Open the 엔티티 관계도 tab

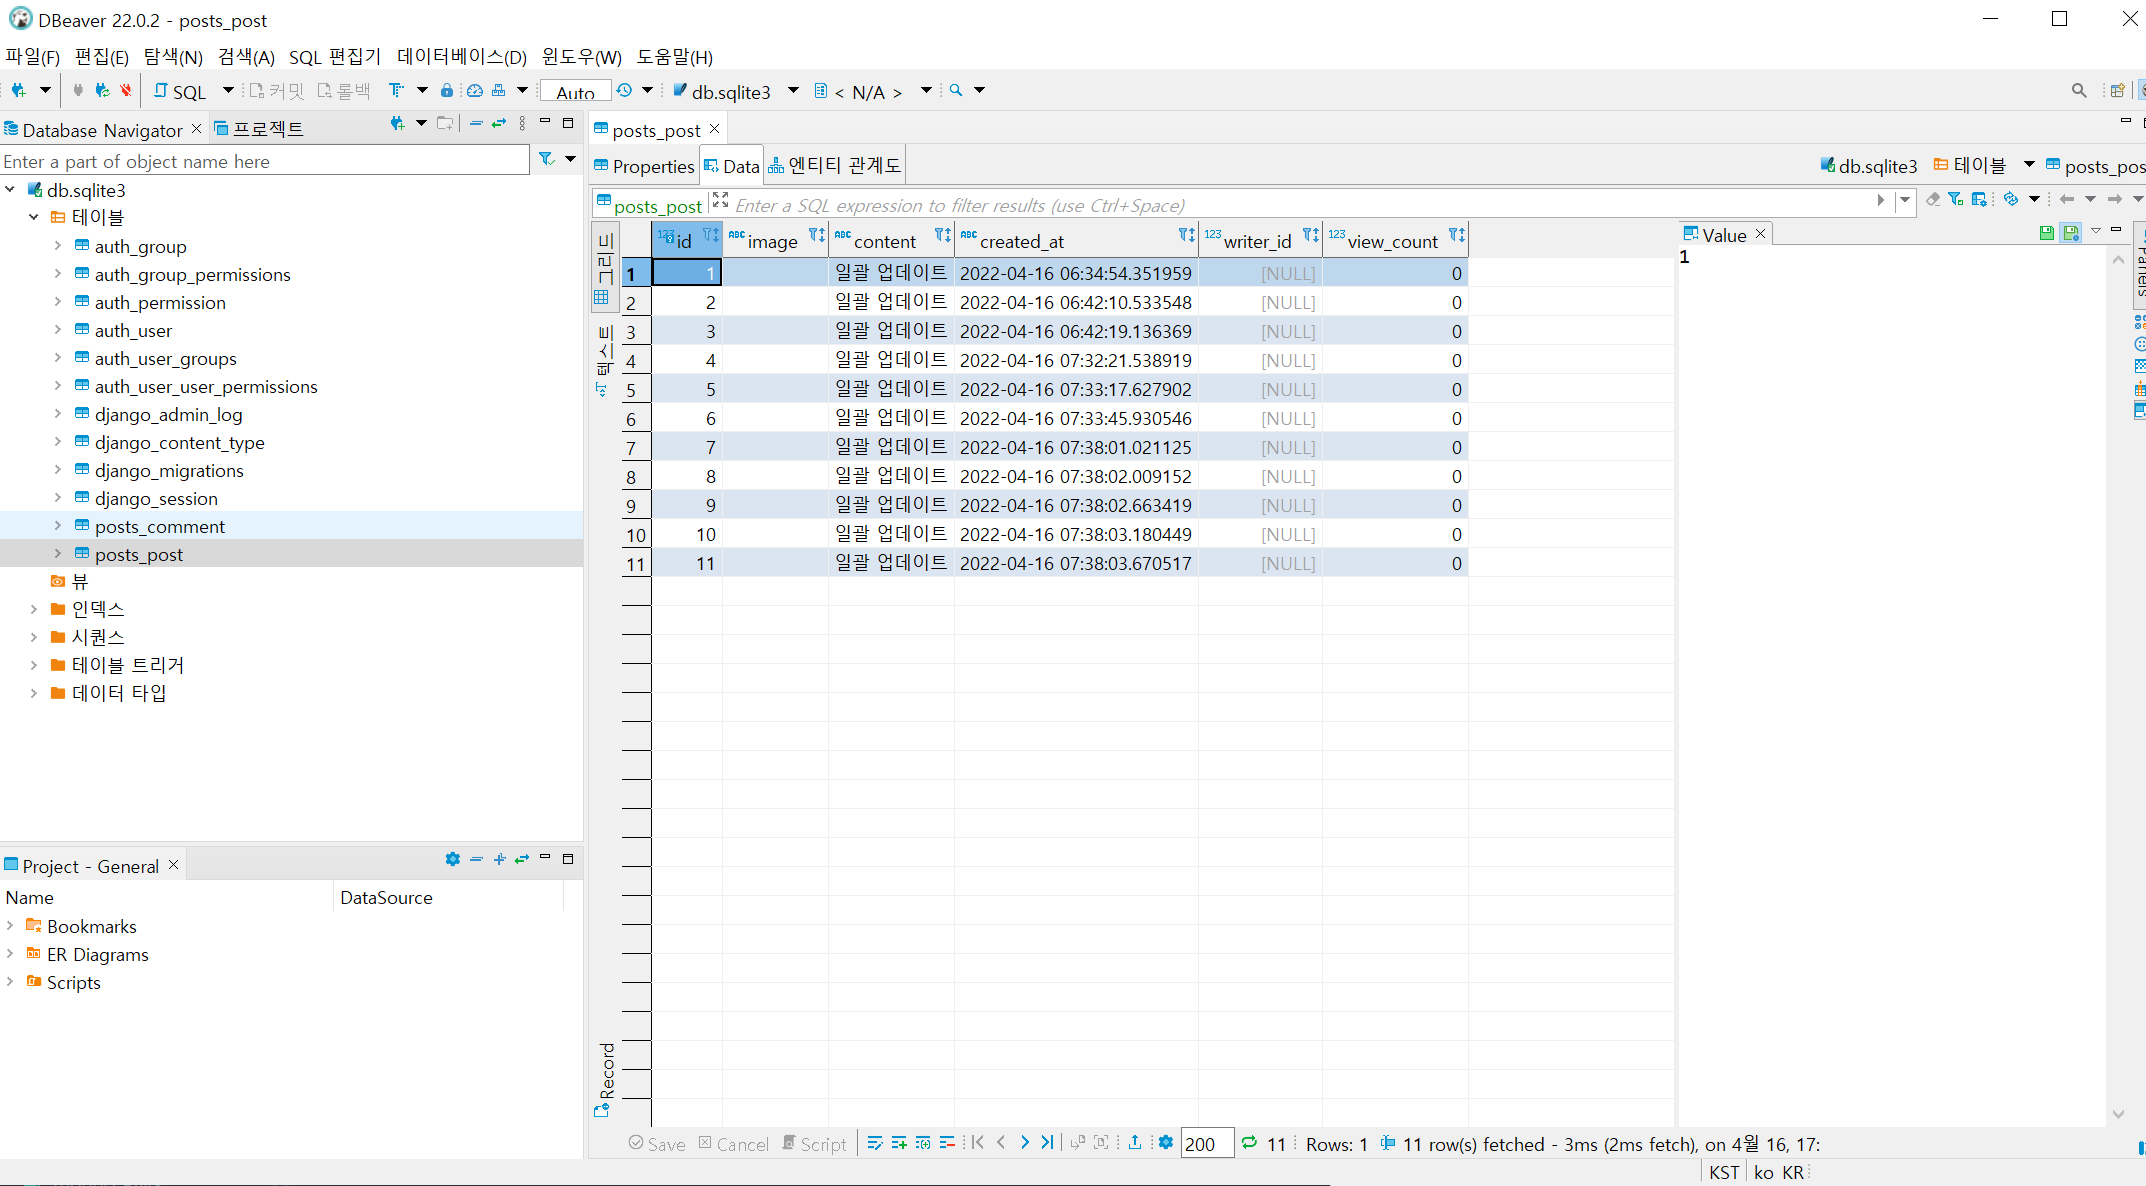point(835,165)
